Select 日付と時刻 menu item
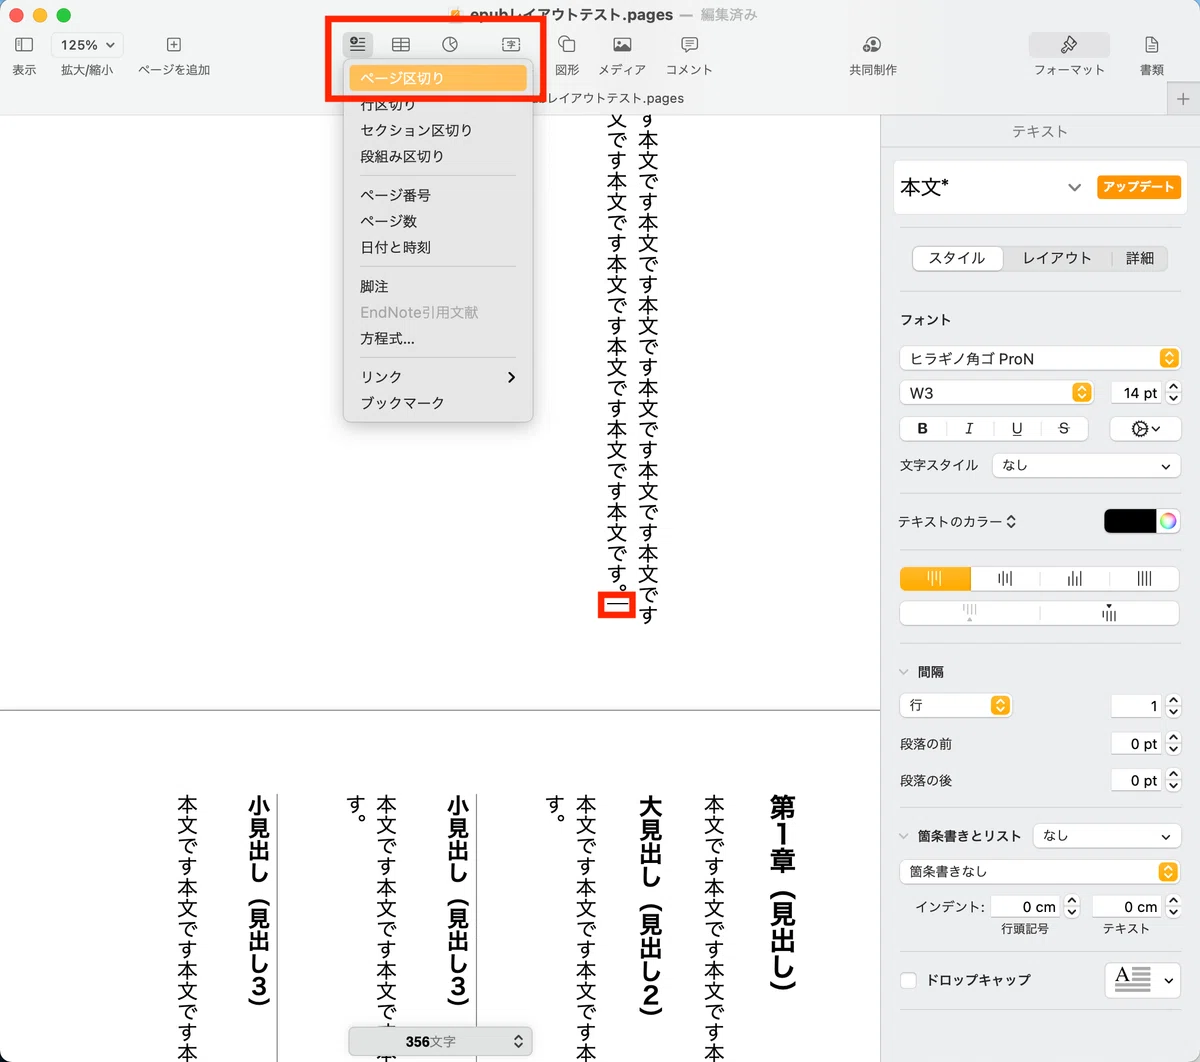Image resolution: width=1200 pixels, height=1062 pixels. pyautogui.click(x=437, y=247)
